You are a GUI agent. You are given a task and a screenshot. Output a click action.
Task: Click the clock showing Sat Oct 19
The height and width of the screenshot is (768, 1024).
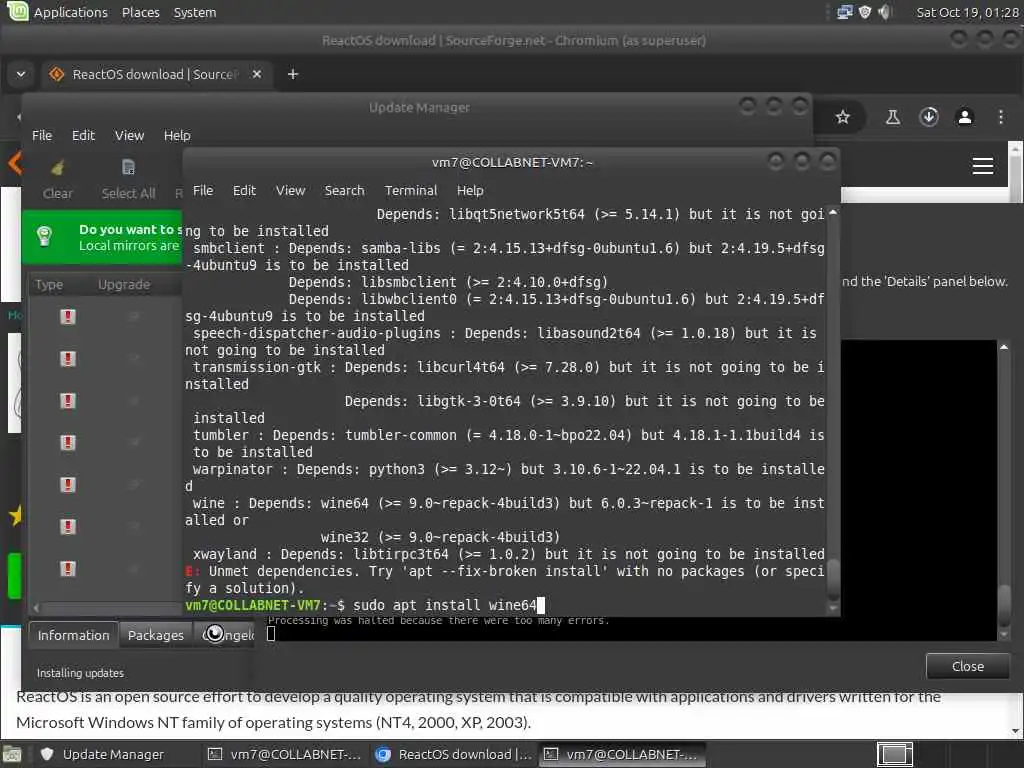click(x=967, y=12)
